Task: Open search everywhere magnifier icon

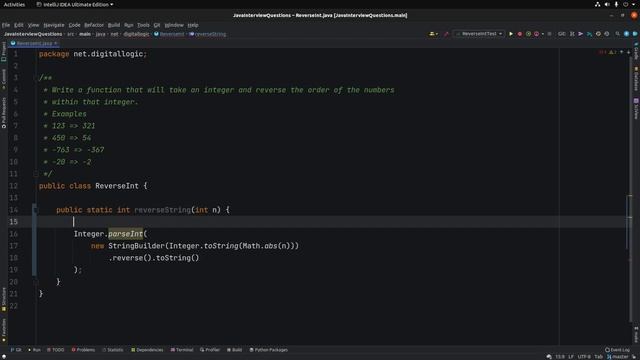Action: [618, 34]
